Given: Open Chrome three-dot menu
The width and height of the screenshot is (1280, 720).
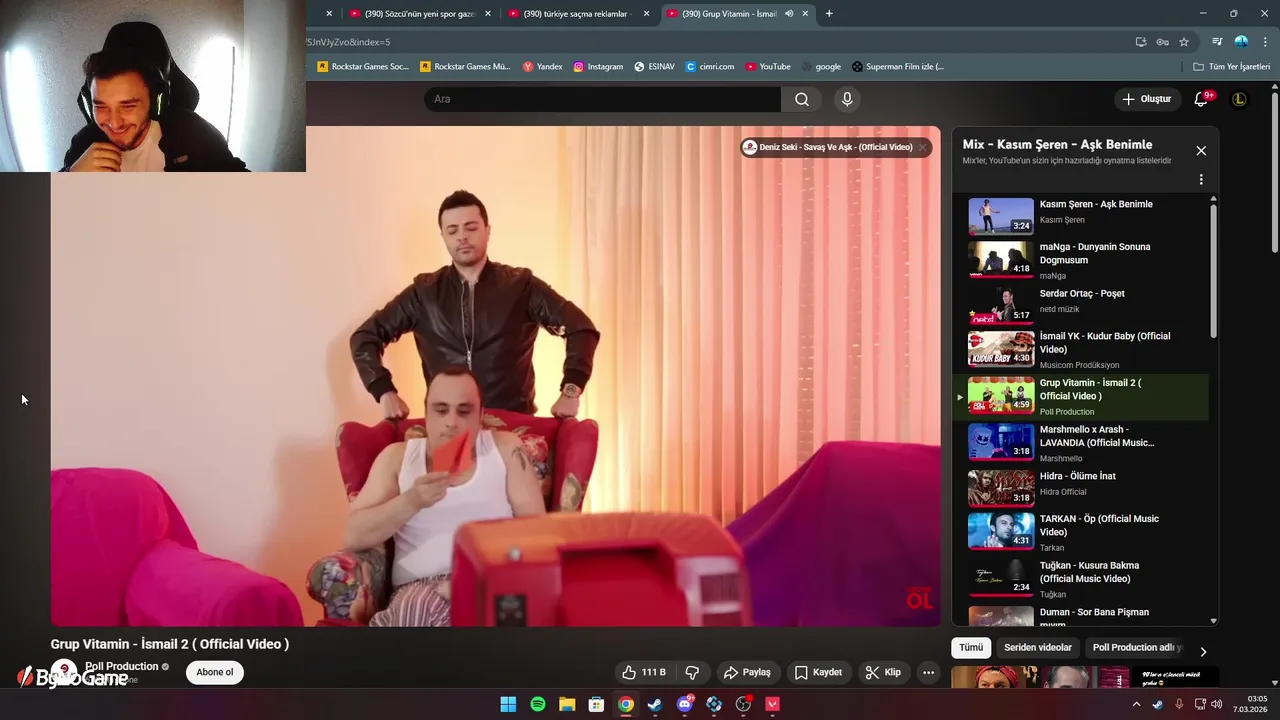Looking at the screenshot, I should [1265, 42].
